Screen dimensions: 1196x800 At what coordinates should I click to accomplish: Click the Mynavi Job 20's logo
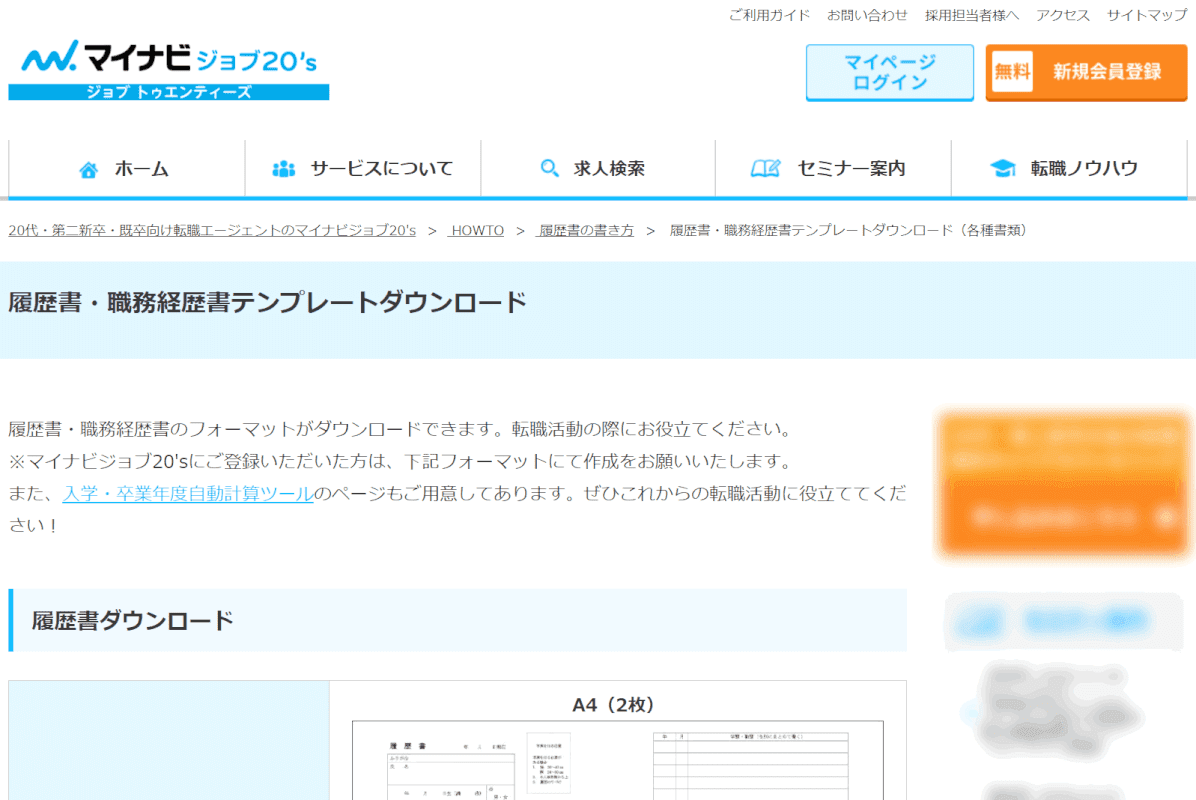(x=169, y=69)
